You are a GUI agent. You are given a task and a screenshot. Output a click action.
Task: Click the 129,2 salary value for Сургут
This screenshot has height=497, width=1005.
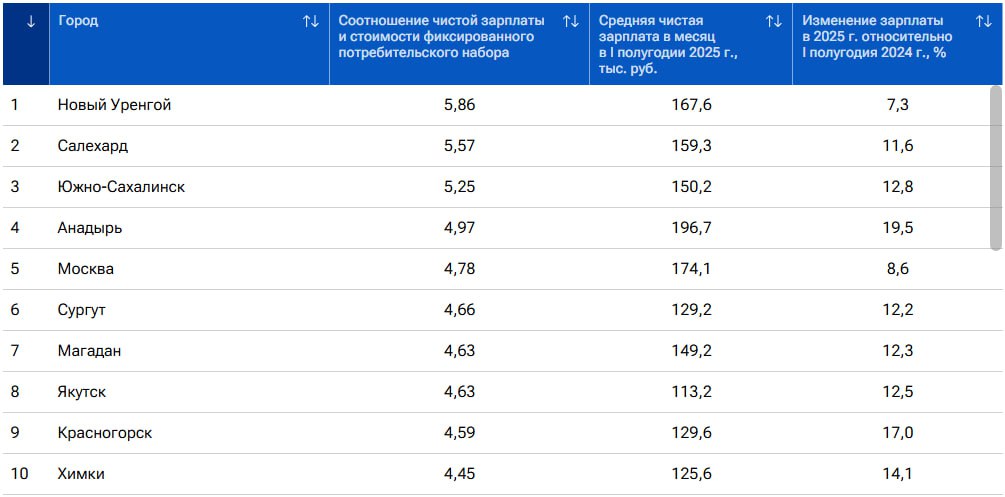(x=692, y=310)
